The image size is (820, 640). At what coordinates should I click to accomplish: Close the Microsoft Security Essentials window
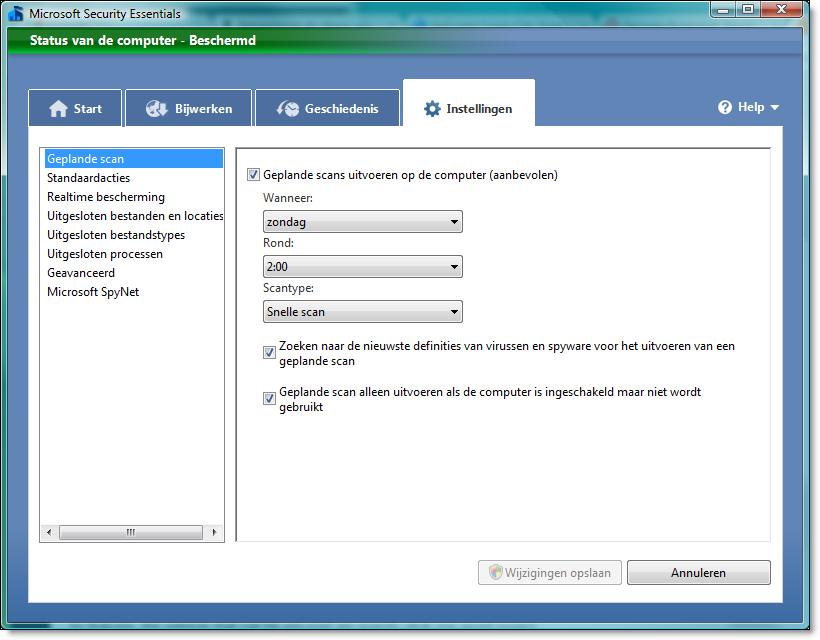pyautogui.click(x=781, y=9)
